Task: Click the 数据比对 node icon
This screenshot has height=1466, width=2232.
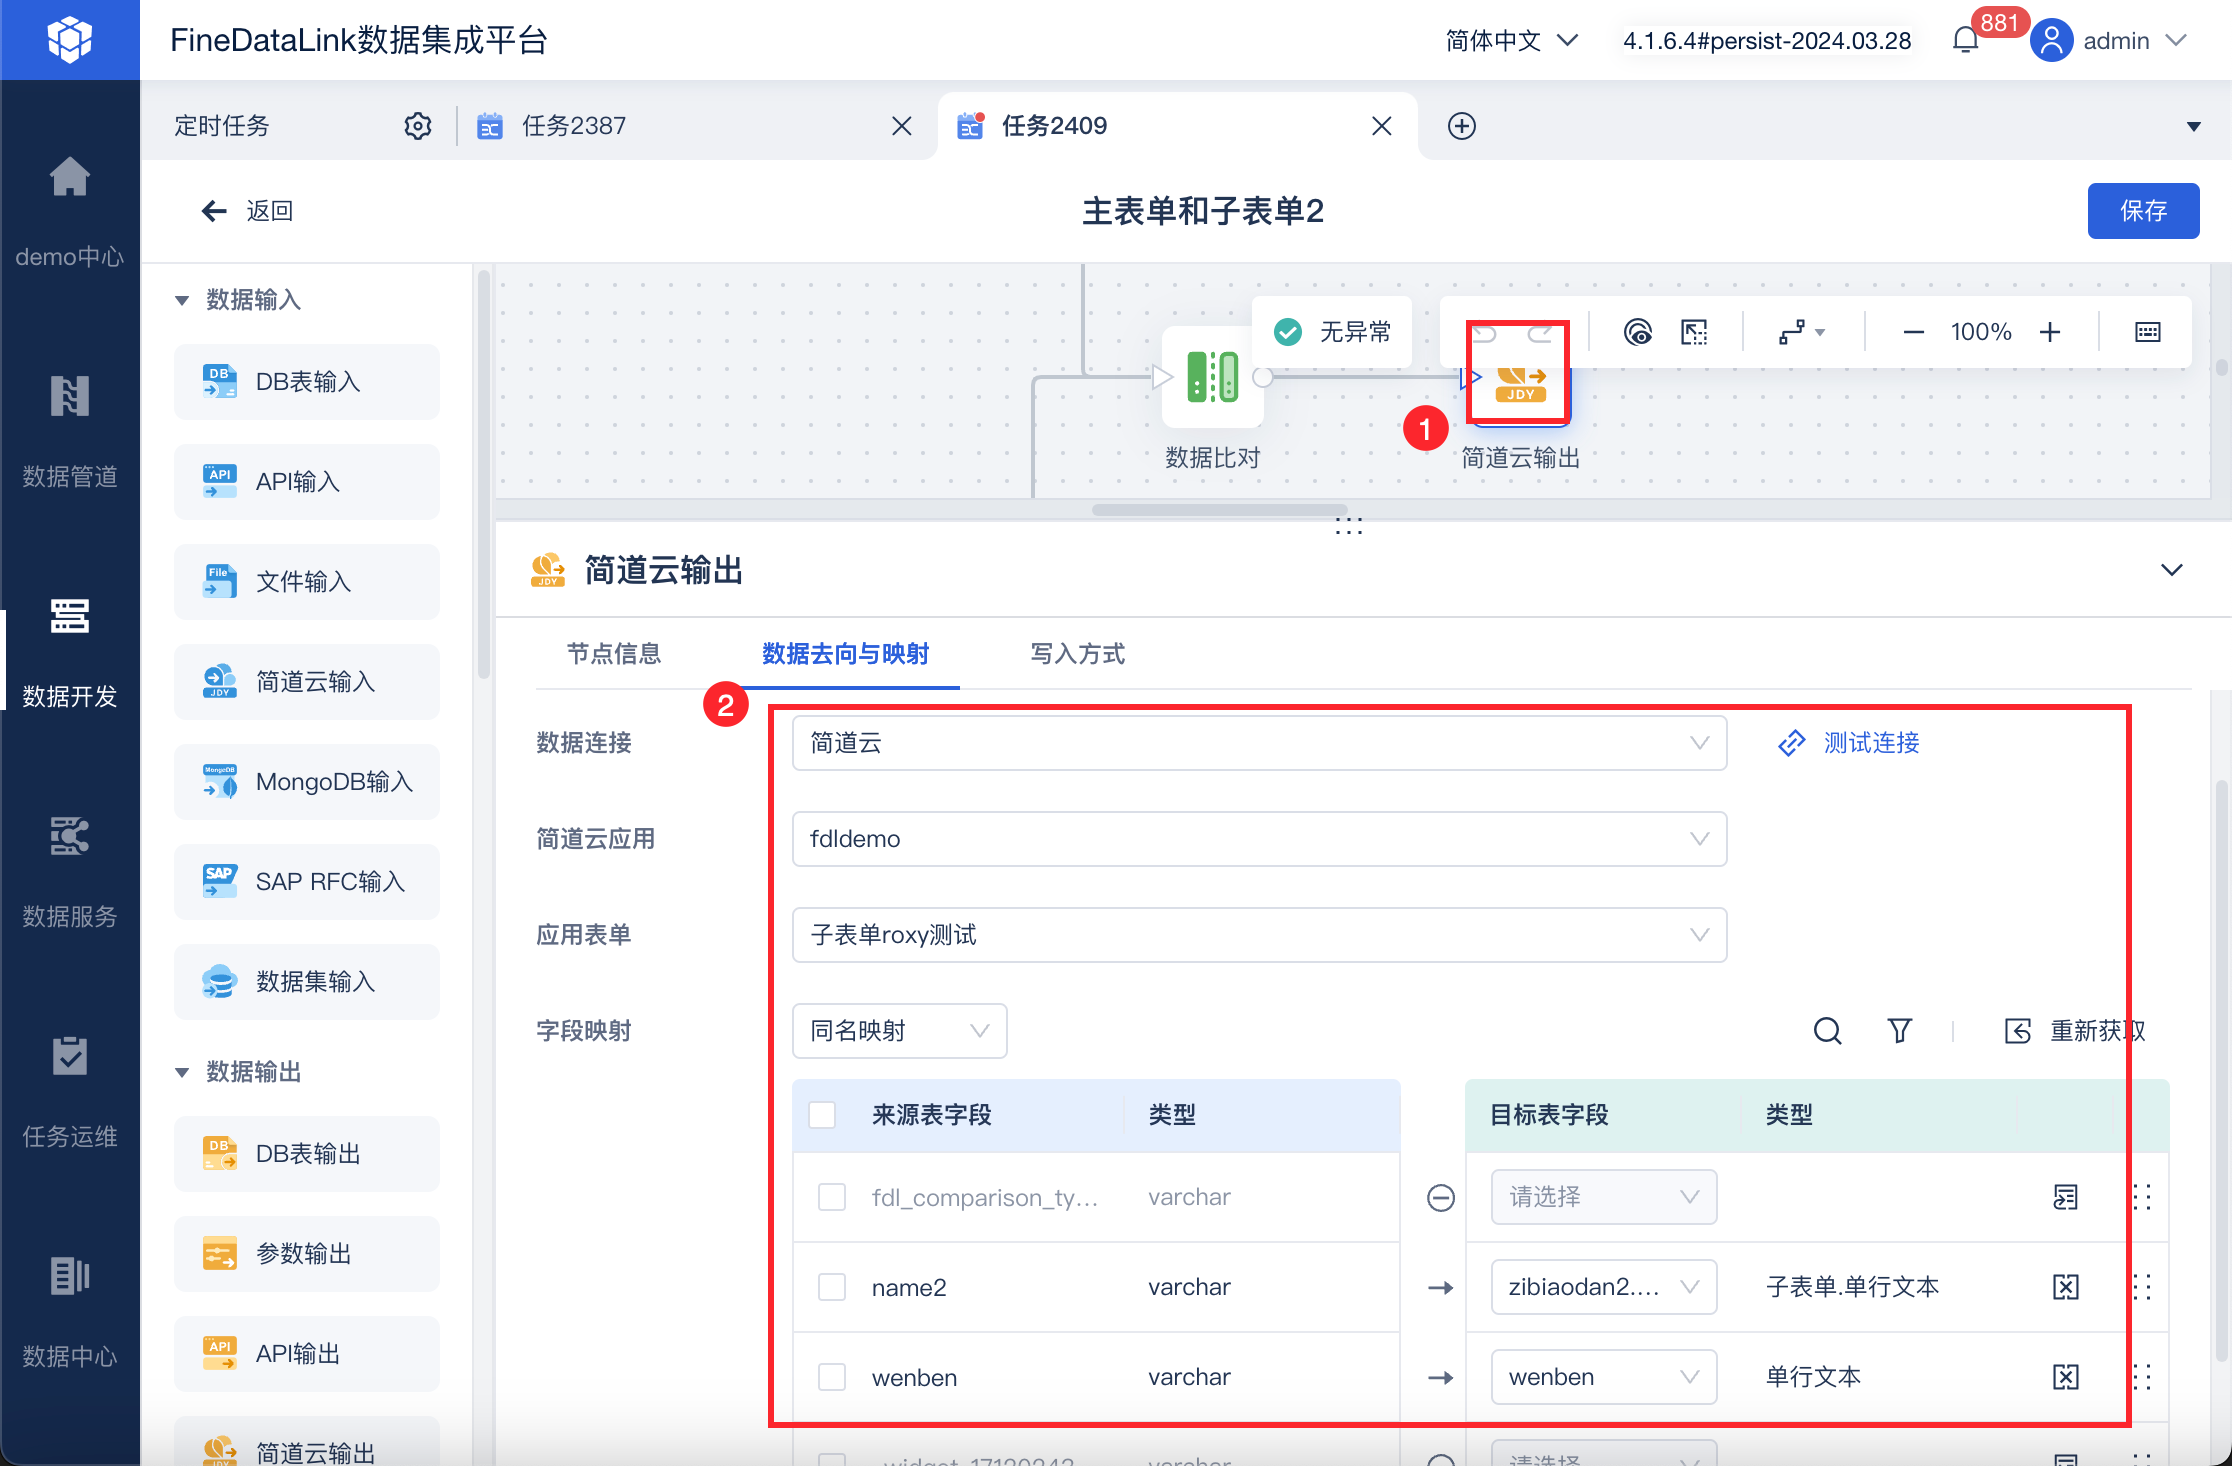Action: 1212,378
